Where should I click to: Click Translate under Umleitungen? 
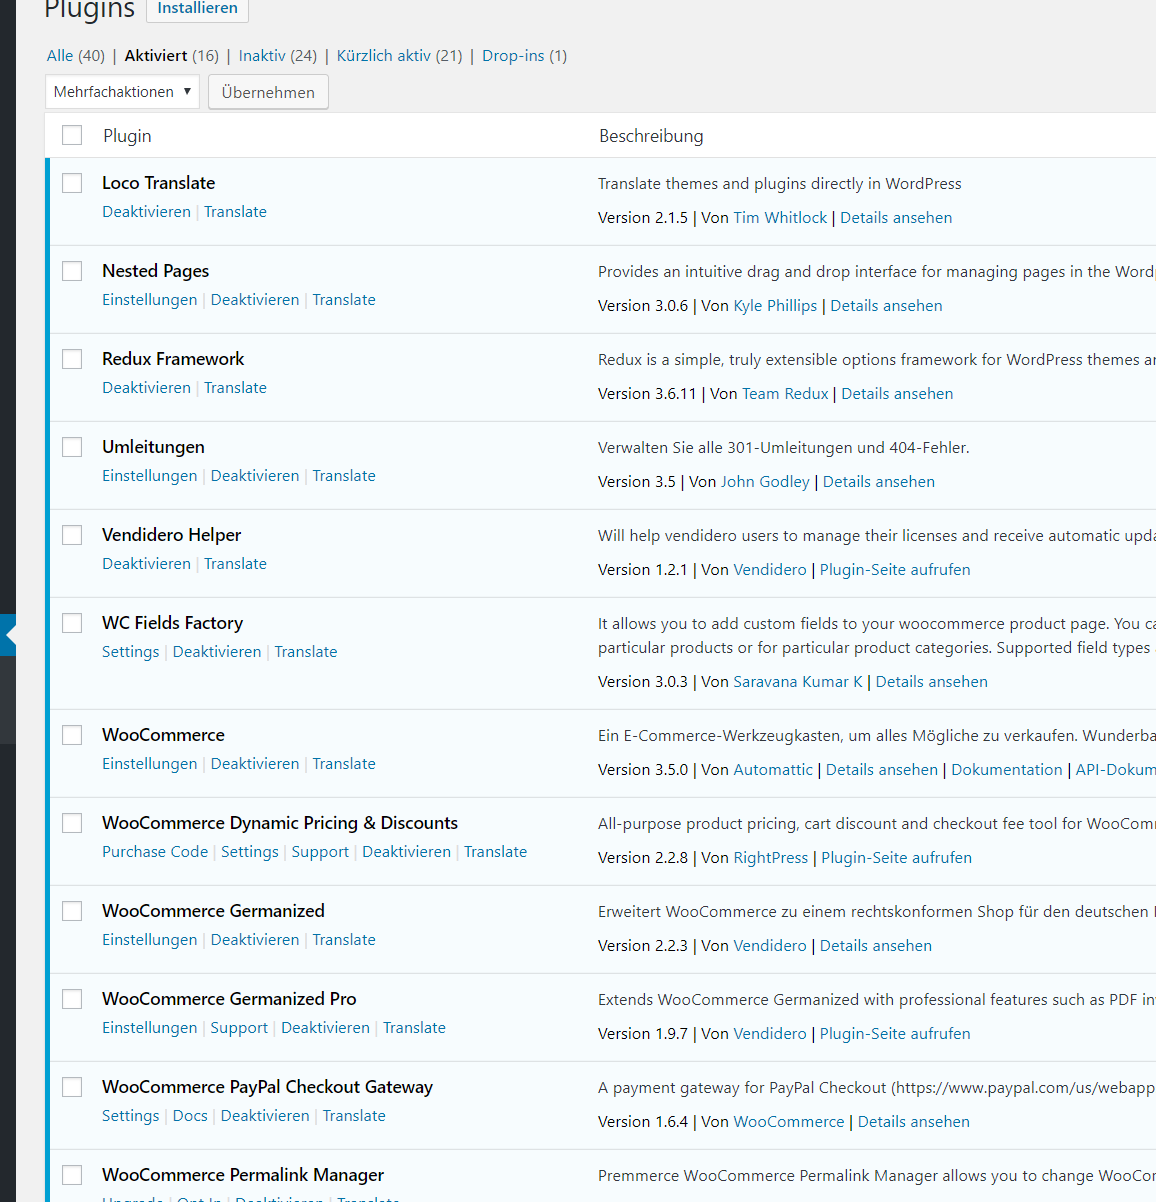click(x=344, y=476)
